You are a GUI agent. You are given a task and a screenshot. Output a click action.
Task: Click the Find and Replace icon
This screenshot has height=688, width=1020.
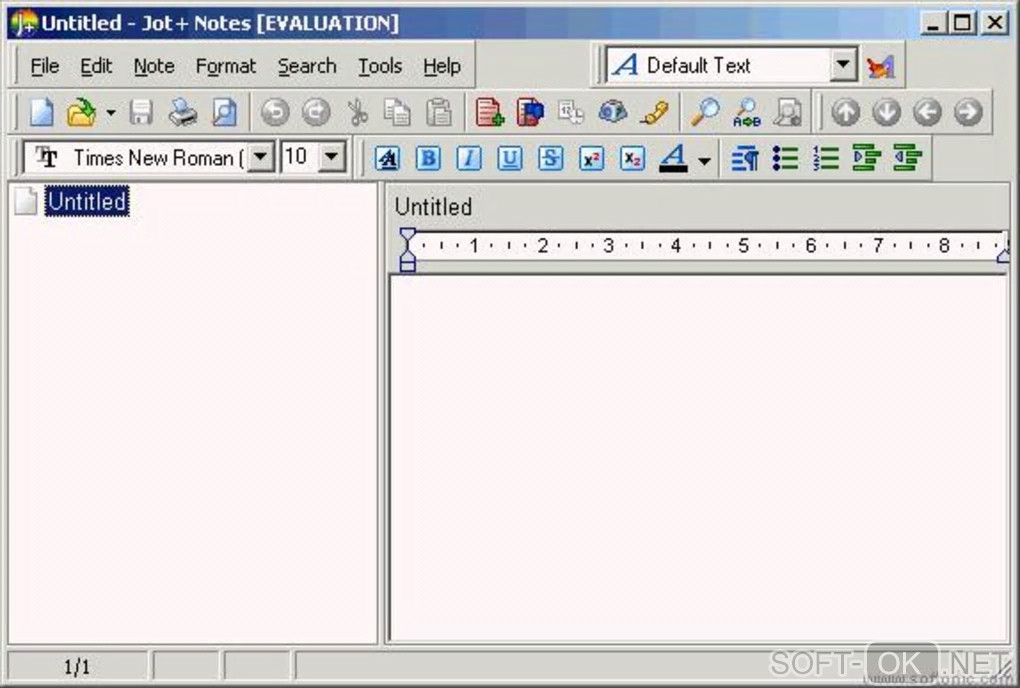pyautogui.click(x=747, y=112)
